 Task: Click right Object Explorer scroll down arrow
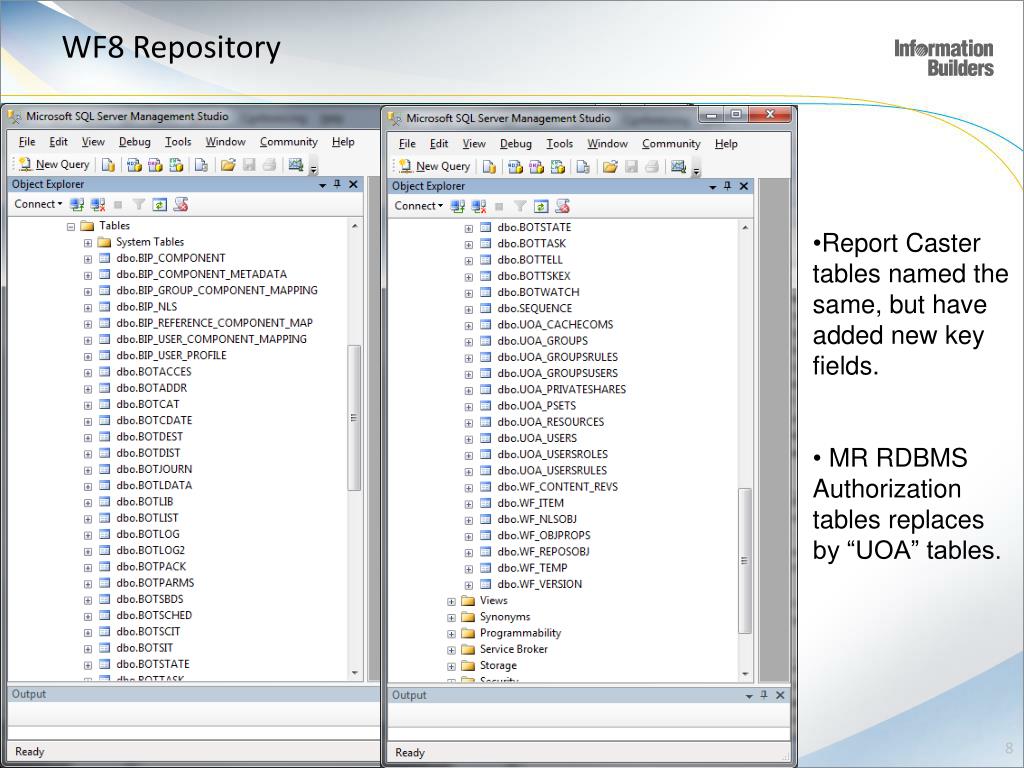(x=745, y=674)
